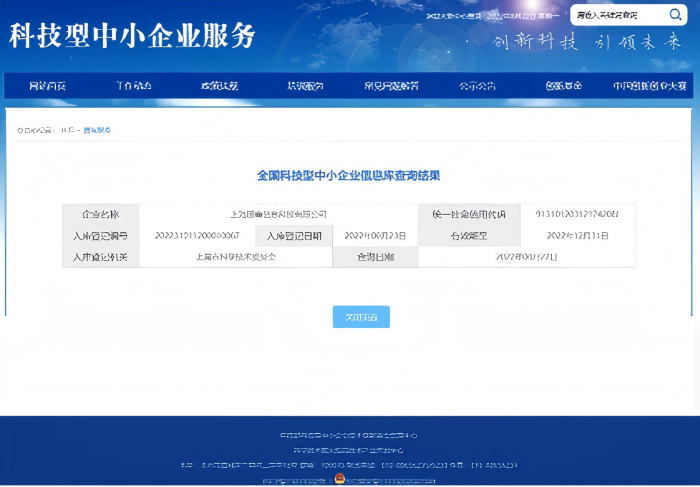Click the 统一社会信用代码 value cell
The image size is (700, 487).
point(577,214)
